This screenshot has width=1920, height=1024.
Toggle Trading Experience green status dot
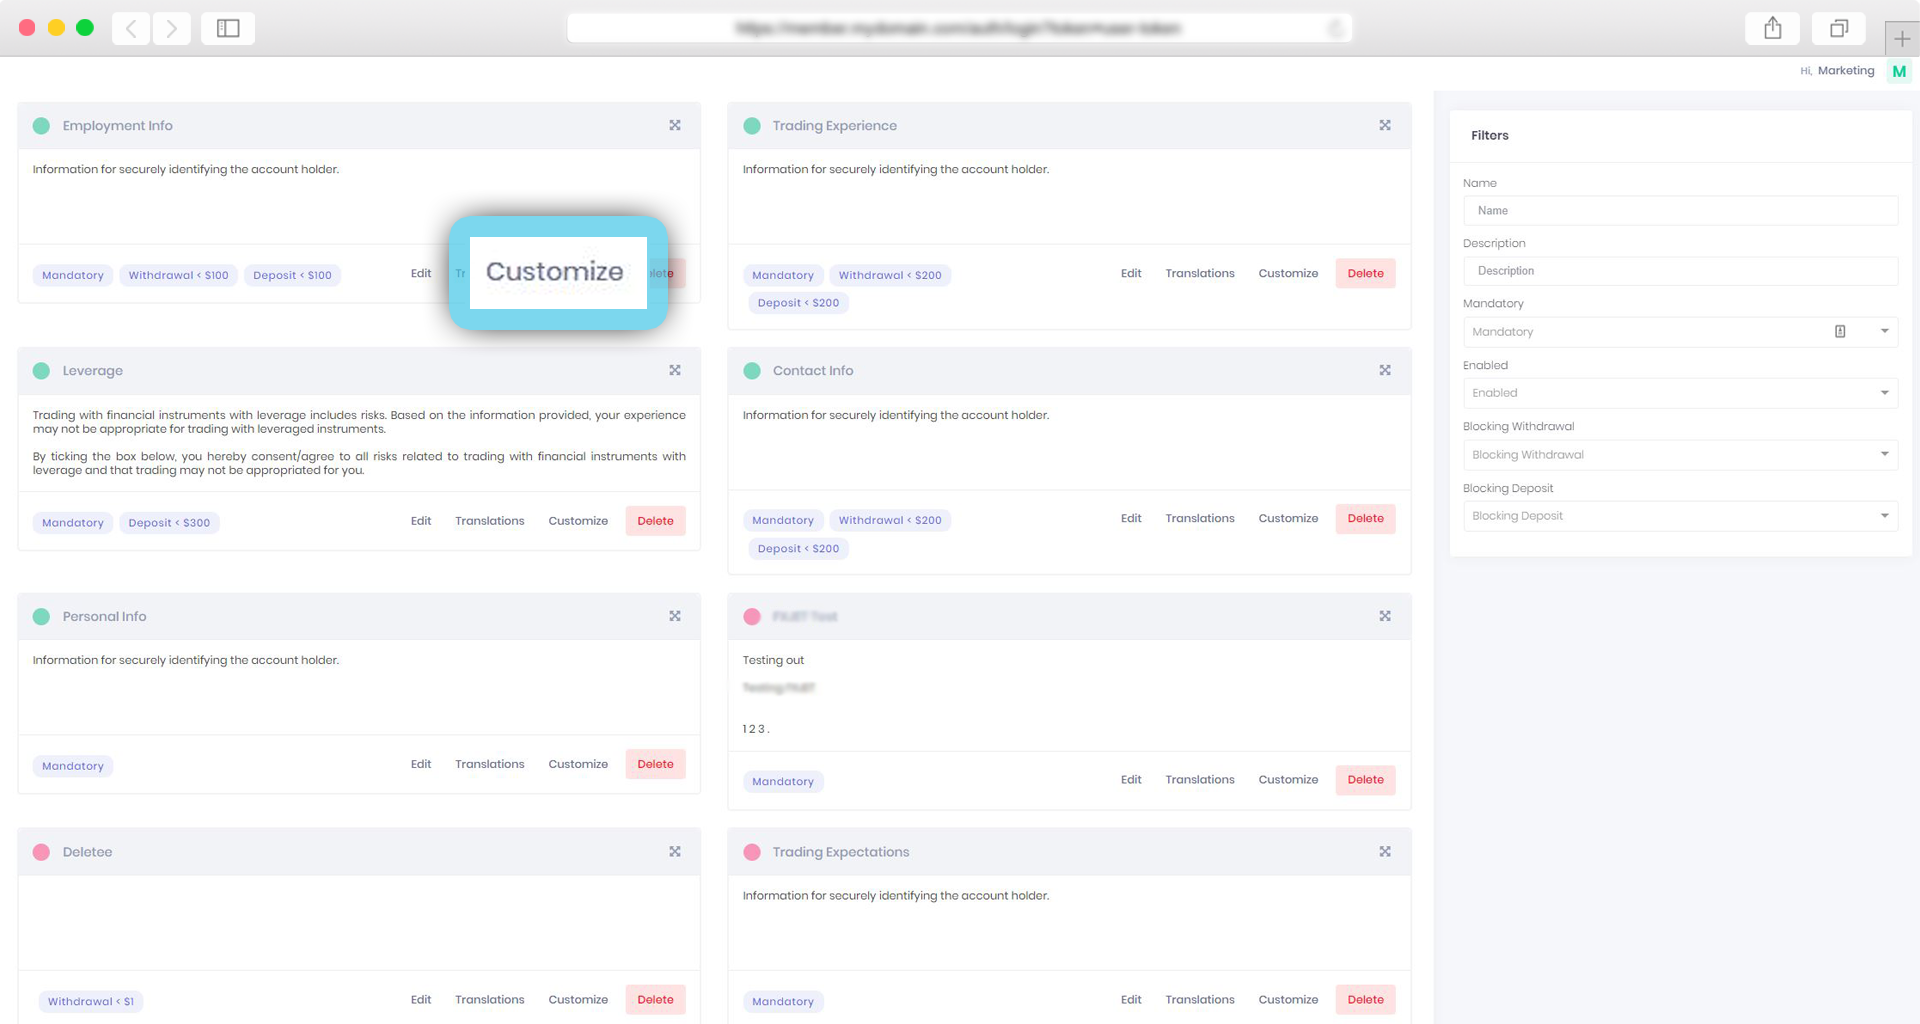pos(752,126)
